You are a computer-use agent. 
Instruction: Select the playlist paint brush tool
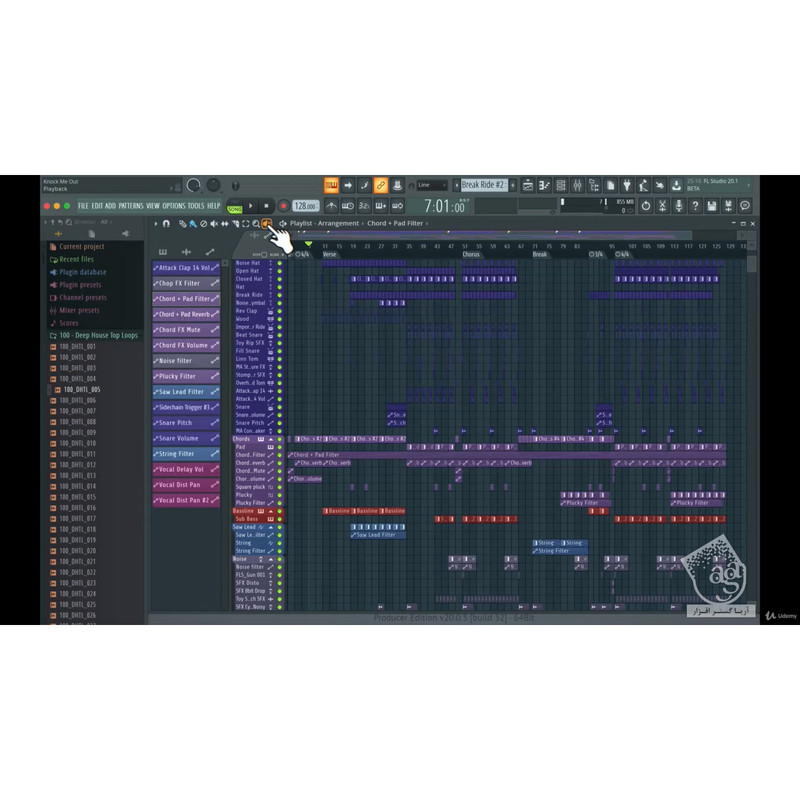tap(193, 223)
